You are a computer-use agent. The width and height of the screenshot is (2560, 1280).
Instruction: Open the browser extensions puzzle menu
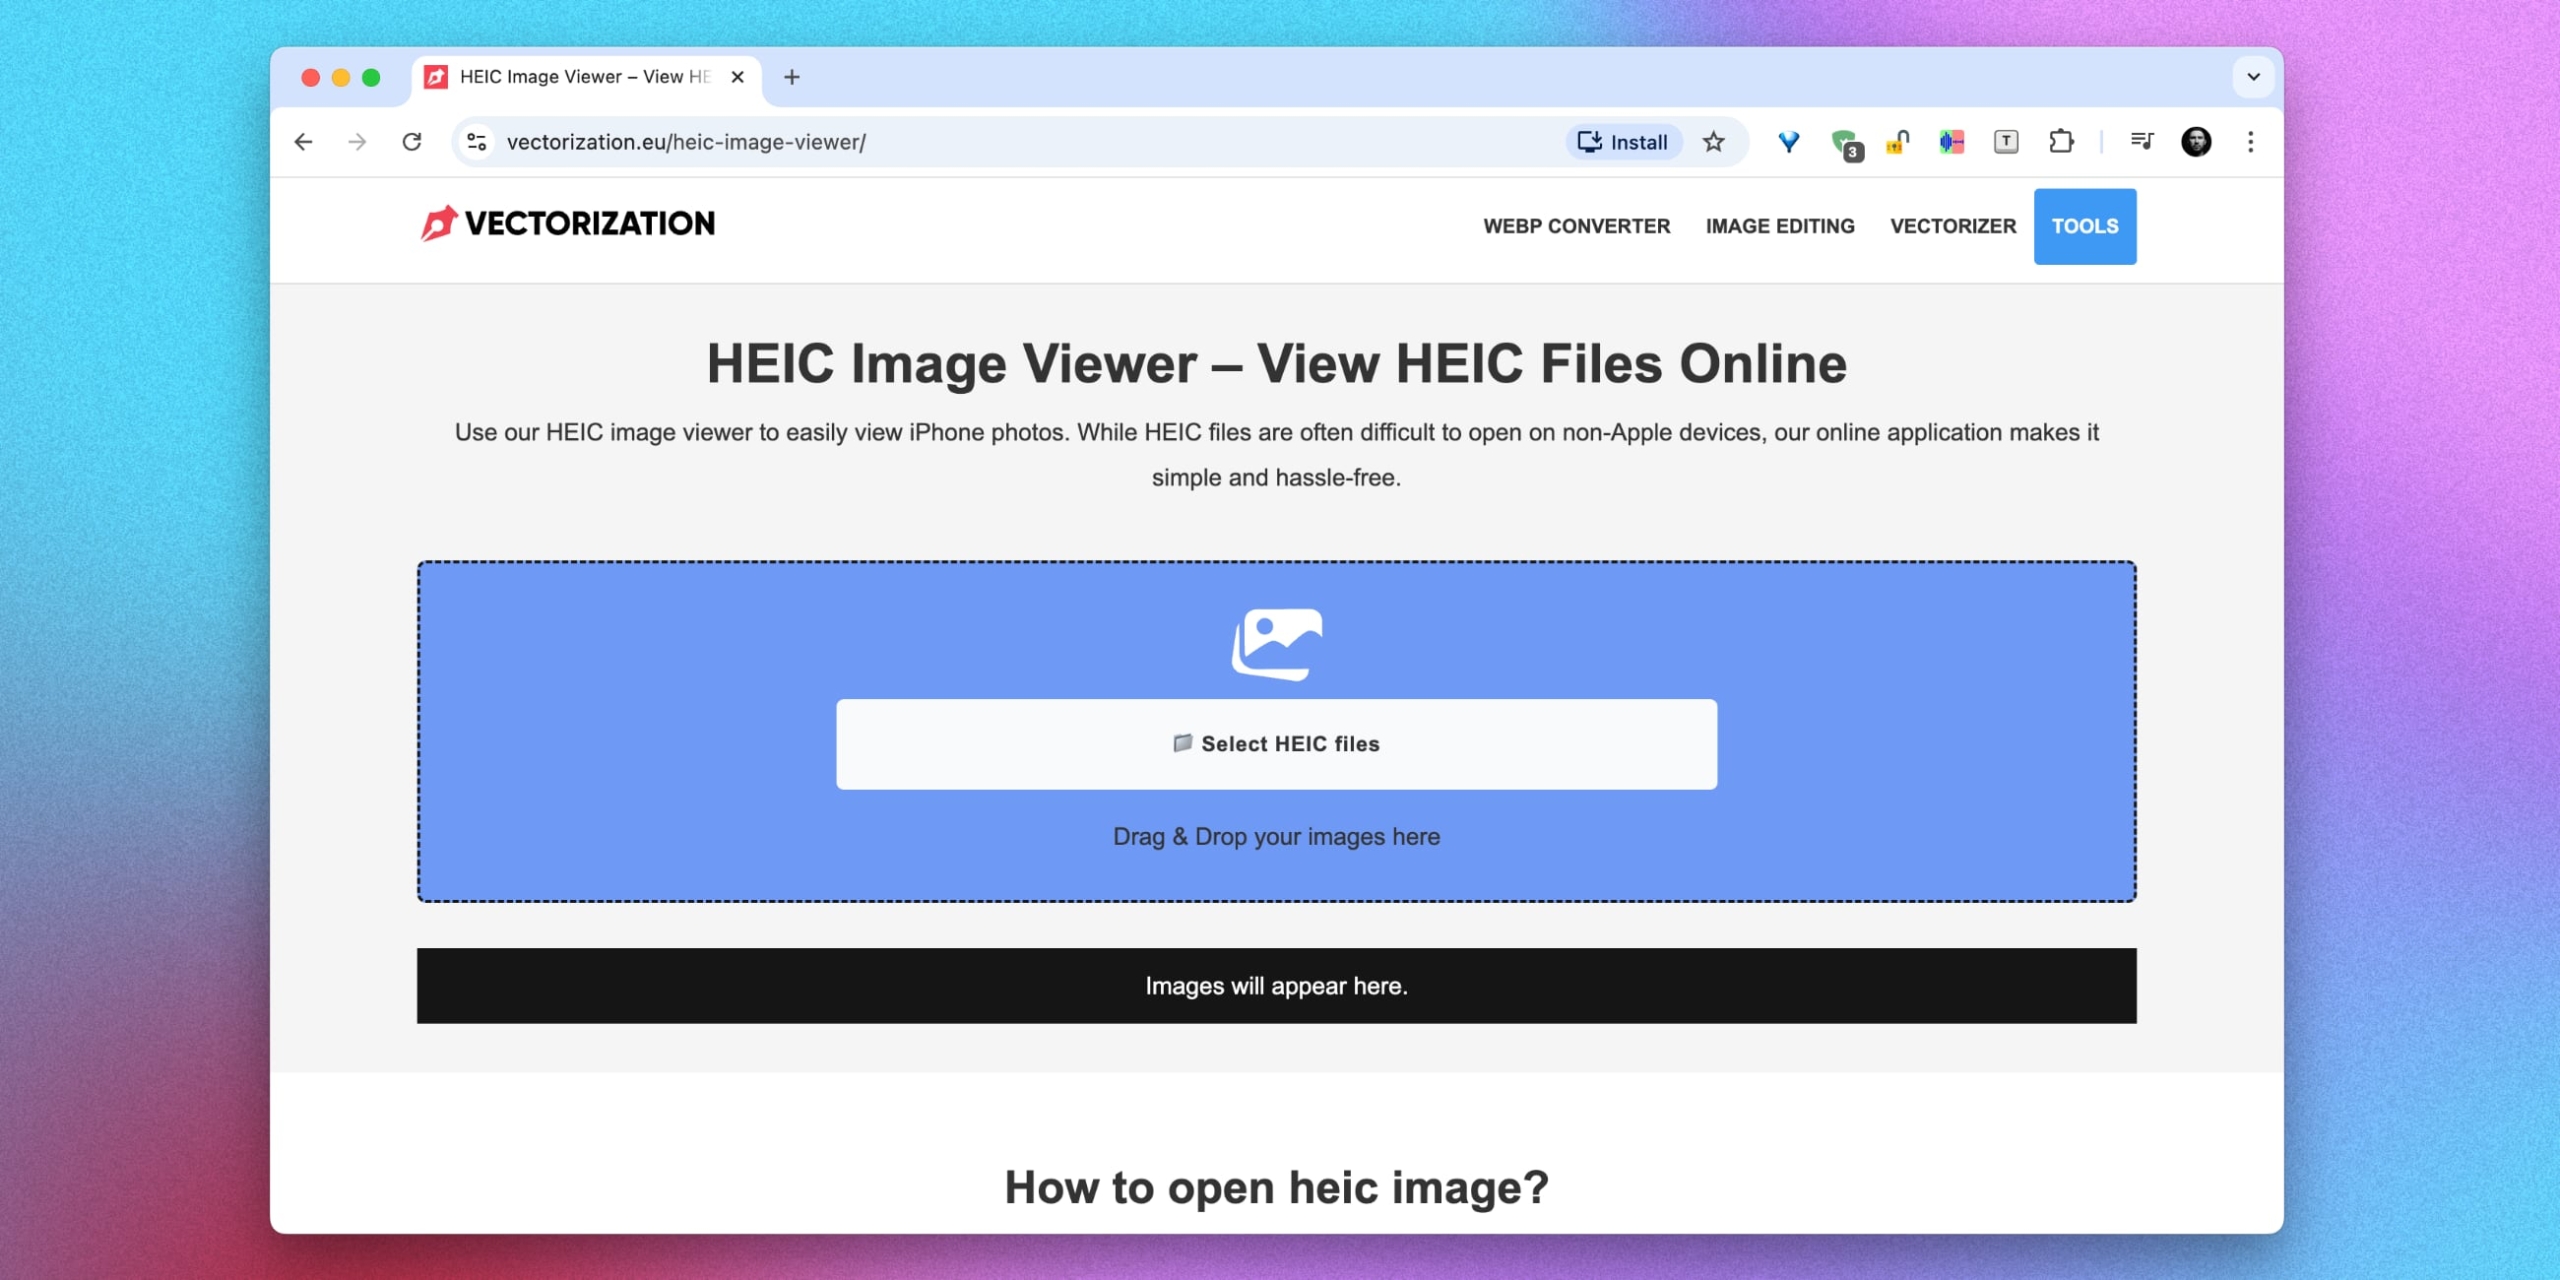tap(2059, 142)
